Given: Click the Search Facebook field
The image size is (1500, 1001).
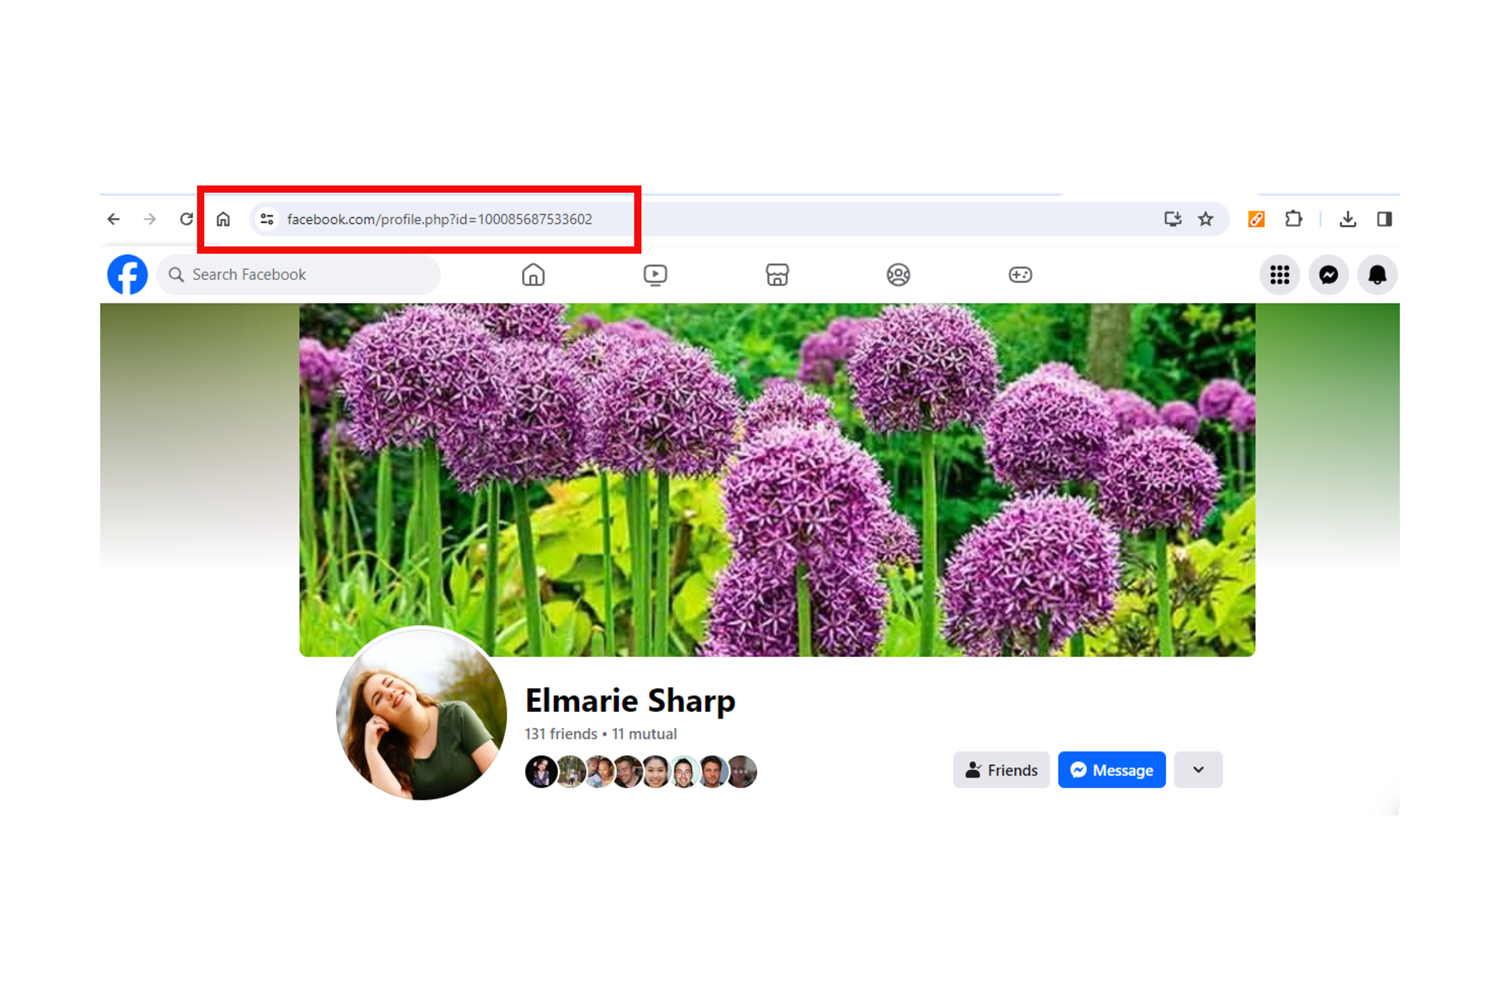Looking at the screenshot, I should coord(298,274).
